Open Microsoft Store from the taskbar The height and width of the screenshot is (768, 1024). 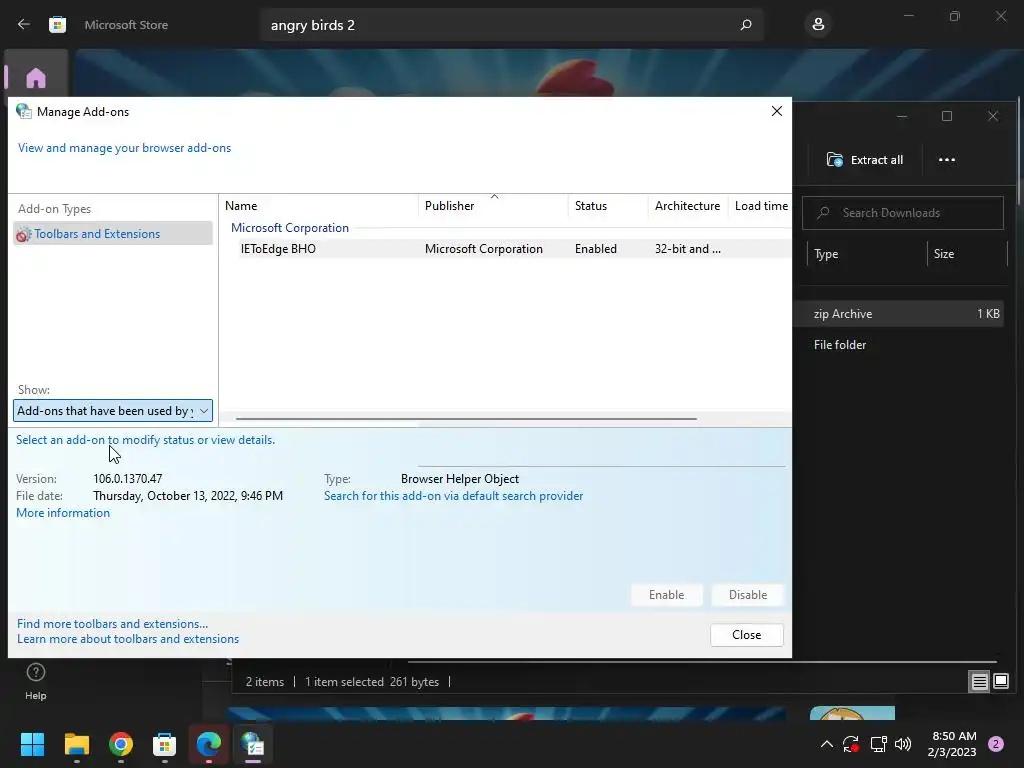(x=165, y=744)
